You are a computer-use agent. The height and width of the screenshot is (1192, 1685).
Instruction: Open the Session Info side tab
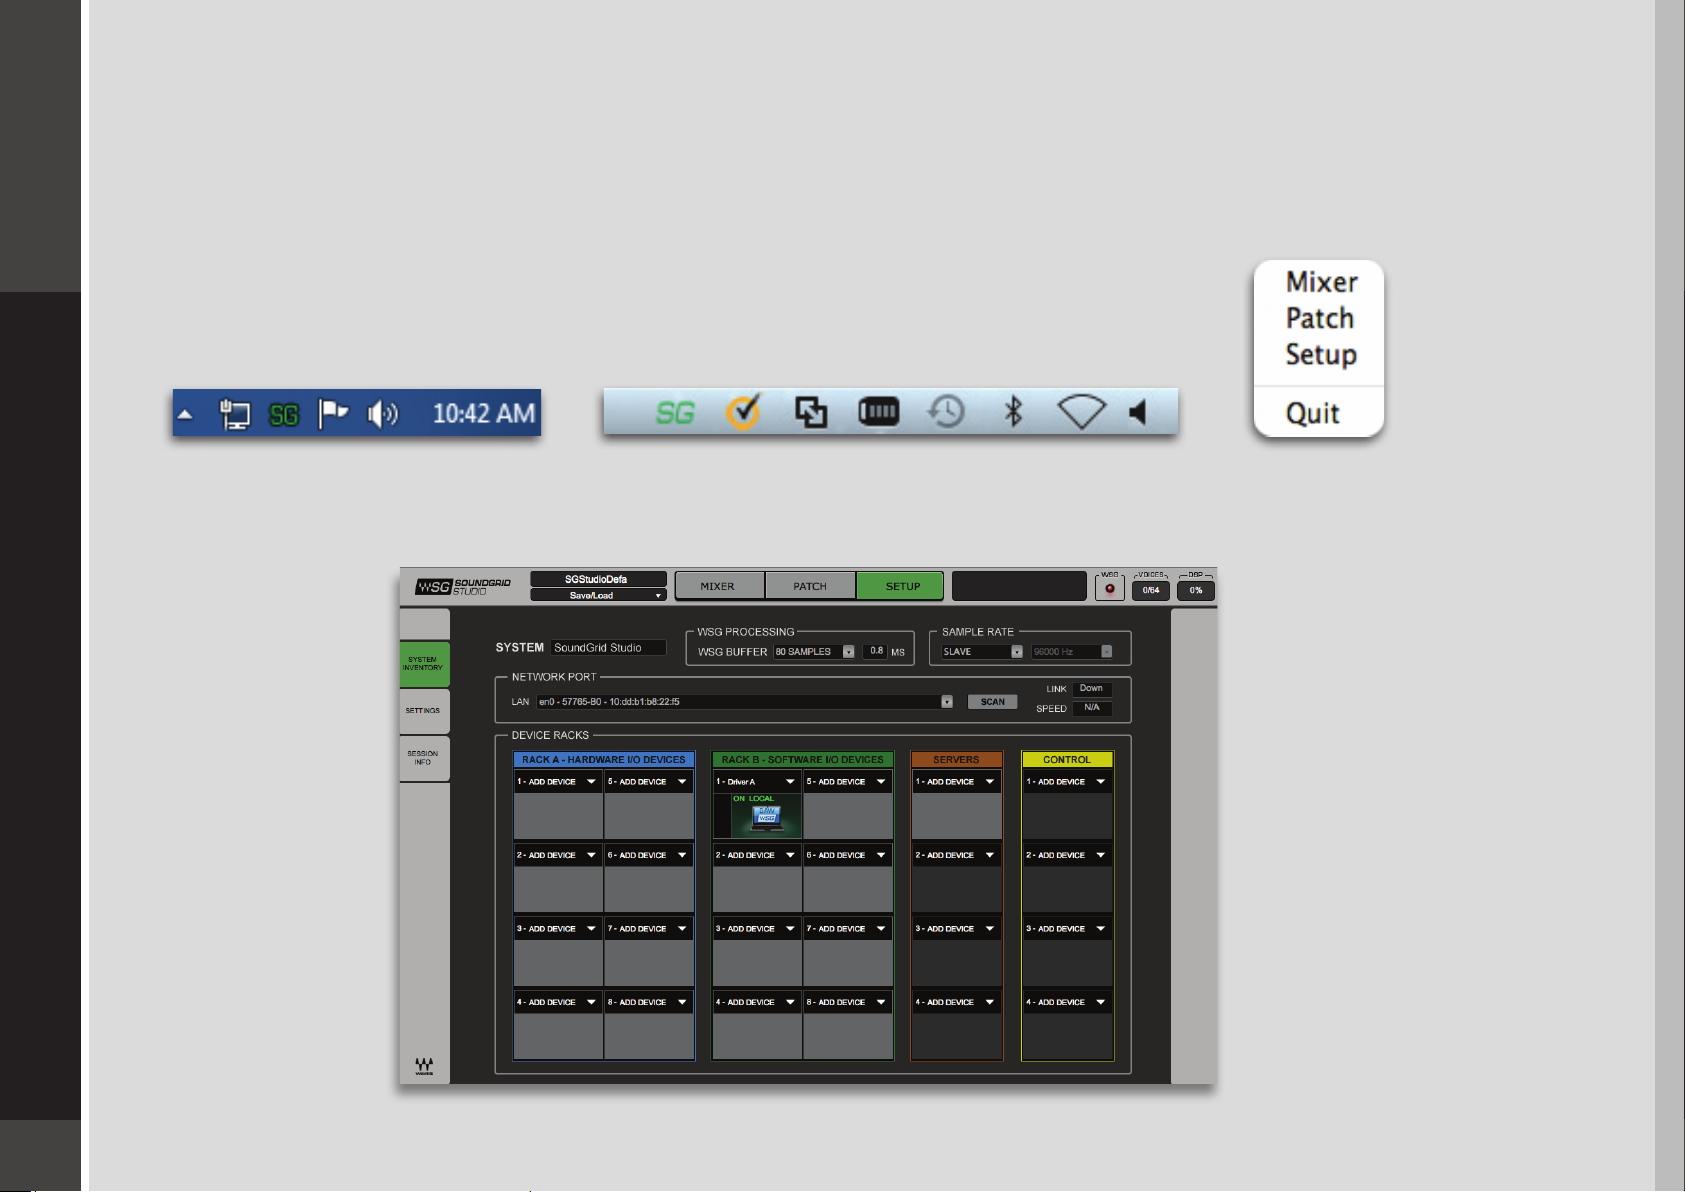[424, 758]
